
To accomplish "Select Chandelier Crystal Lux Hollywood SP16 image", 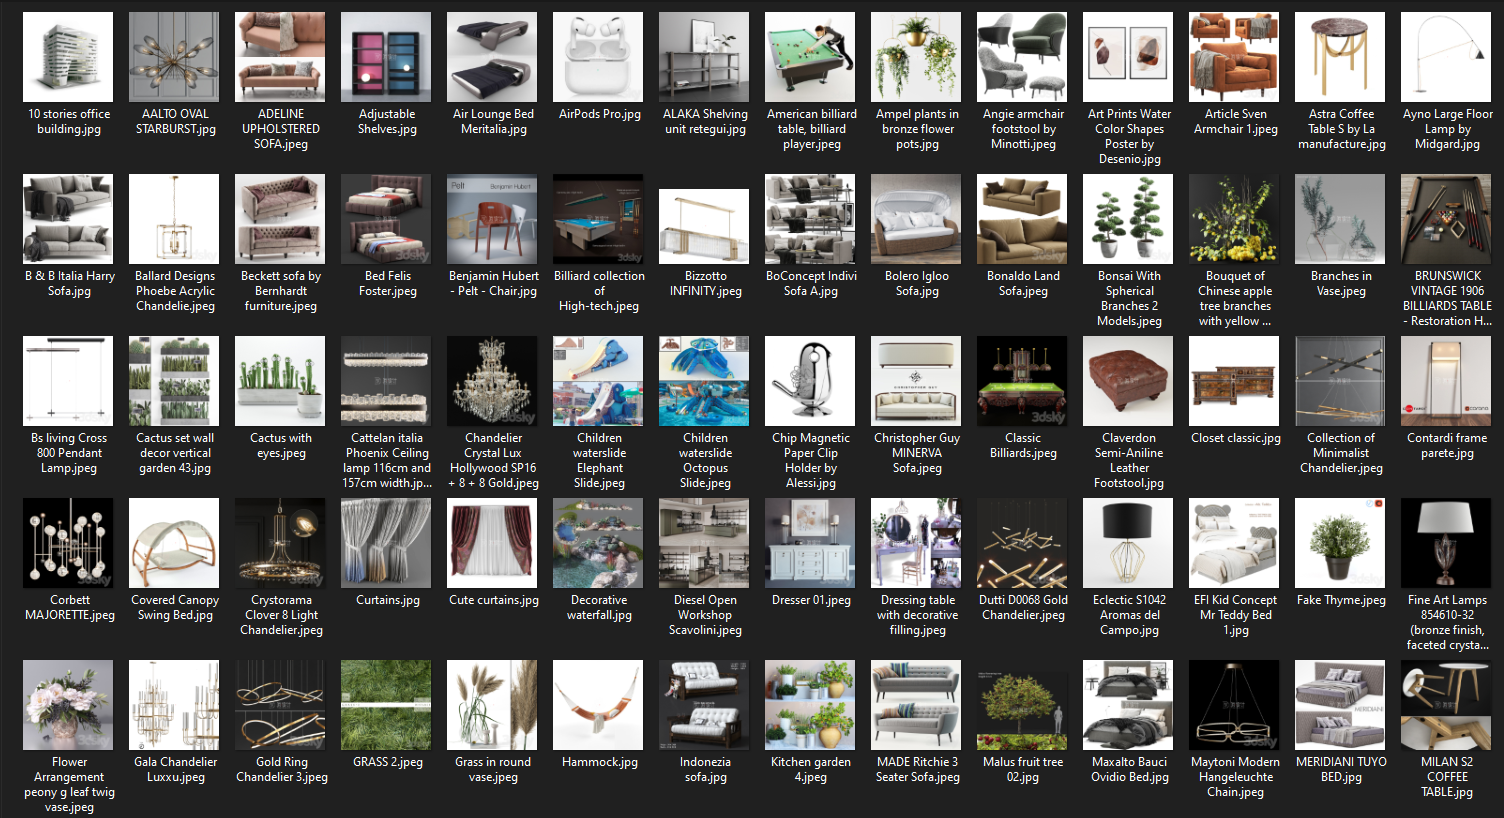I will (x=493, y=381).
